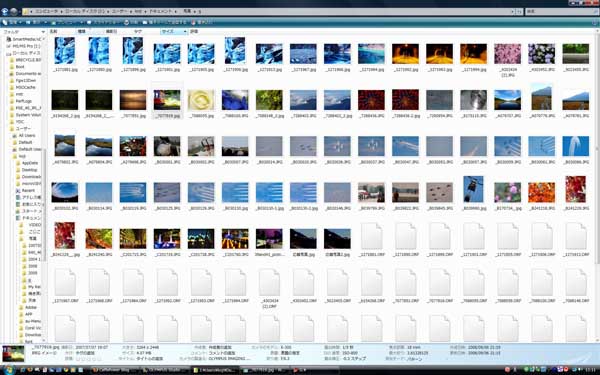The width and height of the screenshot is (600, 375).
Task: Click ドキュメント in the address breadcrumb
Action: pyautogui.click(x=160, y=12)
